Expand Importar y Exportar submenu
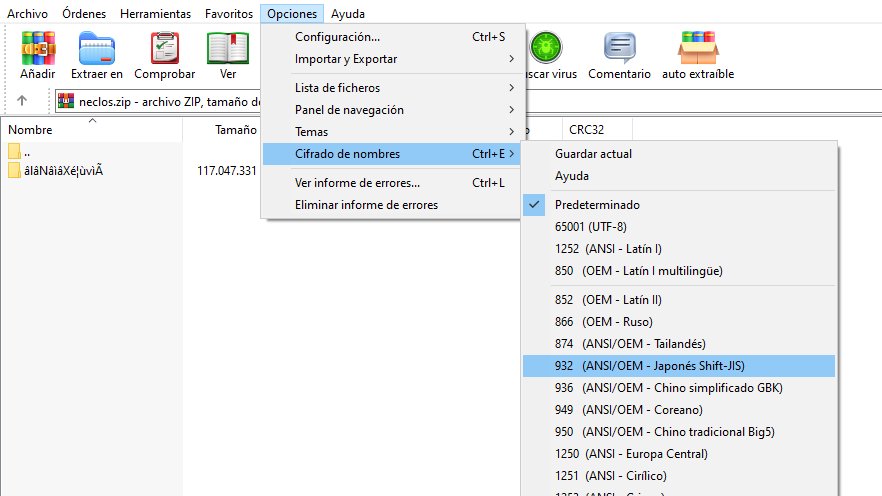Image resolution: width=882 pixels, height=496 pixels. 391,59
